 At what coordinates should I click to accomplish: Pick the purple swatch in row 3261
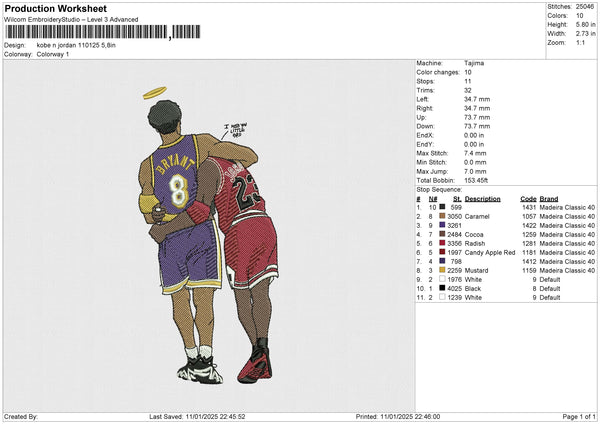[x=442, y=225]
